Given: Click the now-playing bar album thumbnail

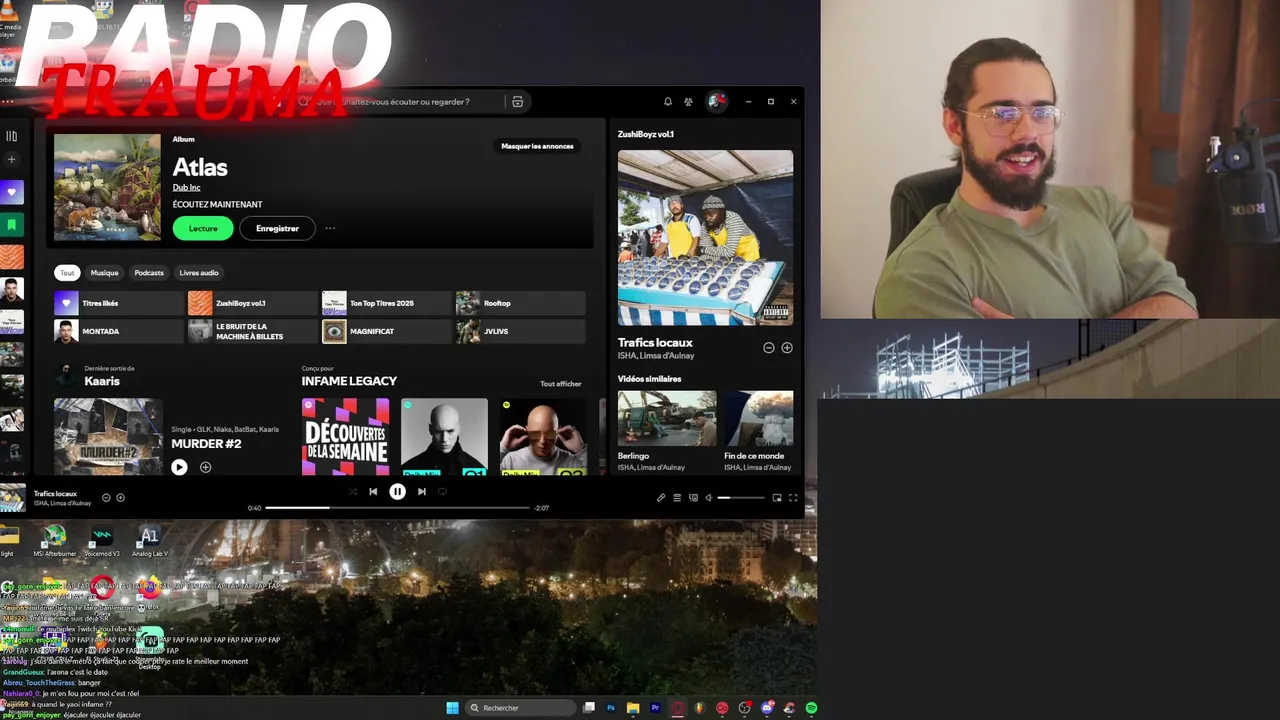Looking at the screenshot, I should [12, 497].
